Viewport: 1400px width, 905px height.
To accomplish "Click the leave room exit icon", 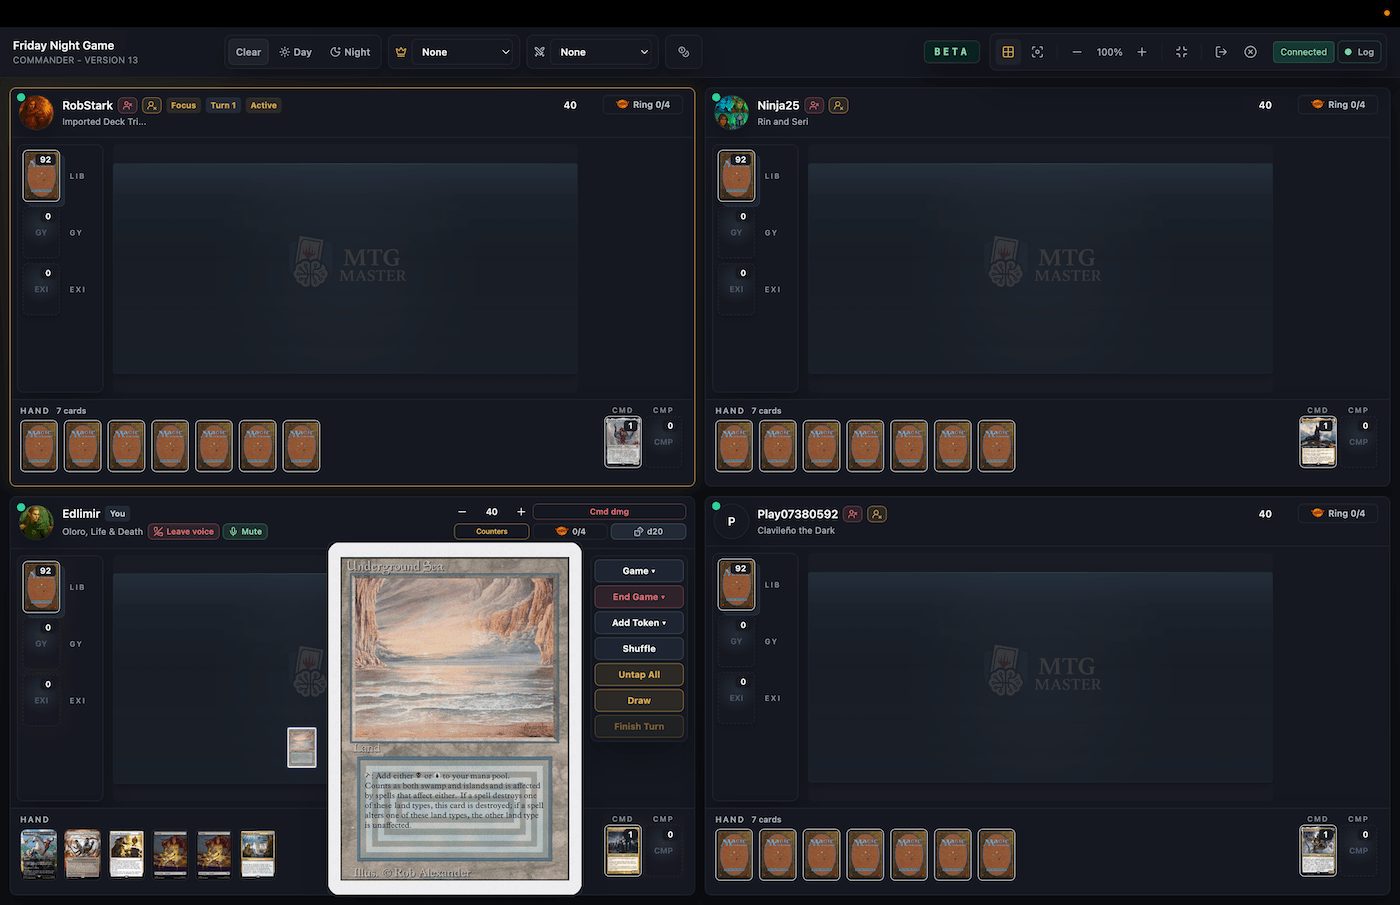I will point(1221,52).
